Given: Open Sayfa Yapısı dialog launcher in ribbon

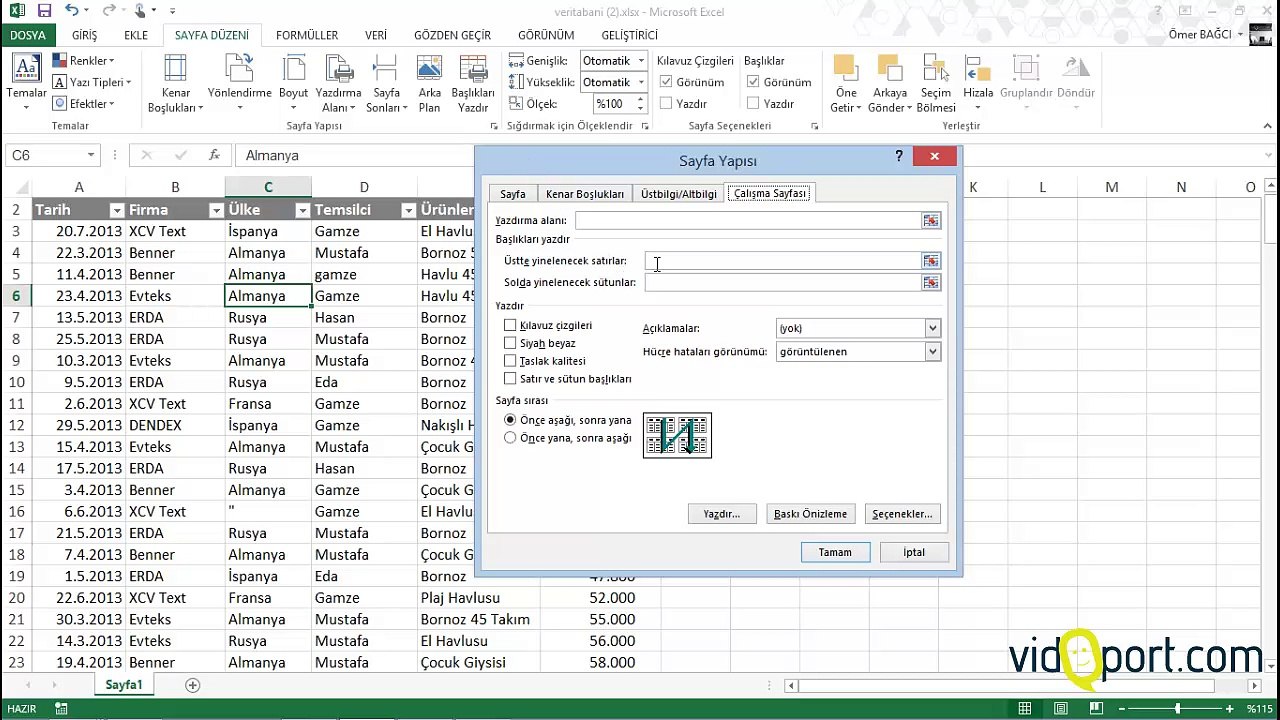Looking at the screenshot, I should [494, 127].
